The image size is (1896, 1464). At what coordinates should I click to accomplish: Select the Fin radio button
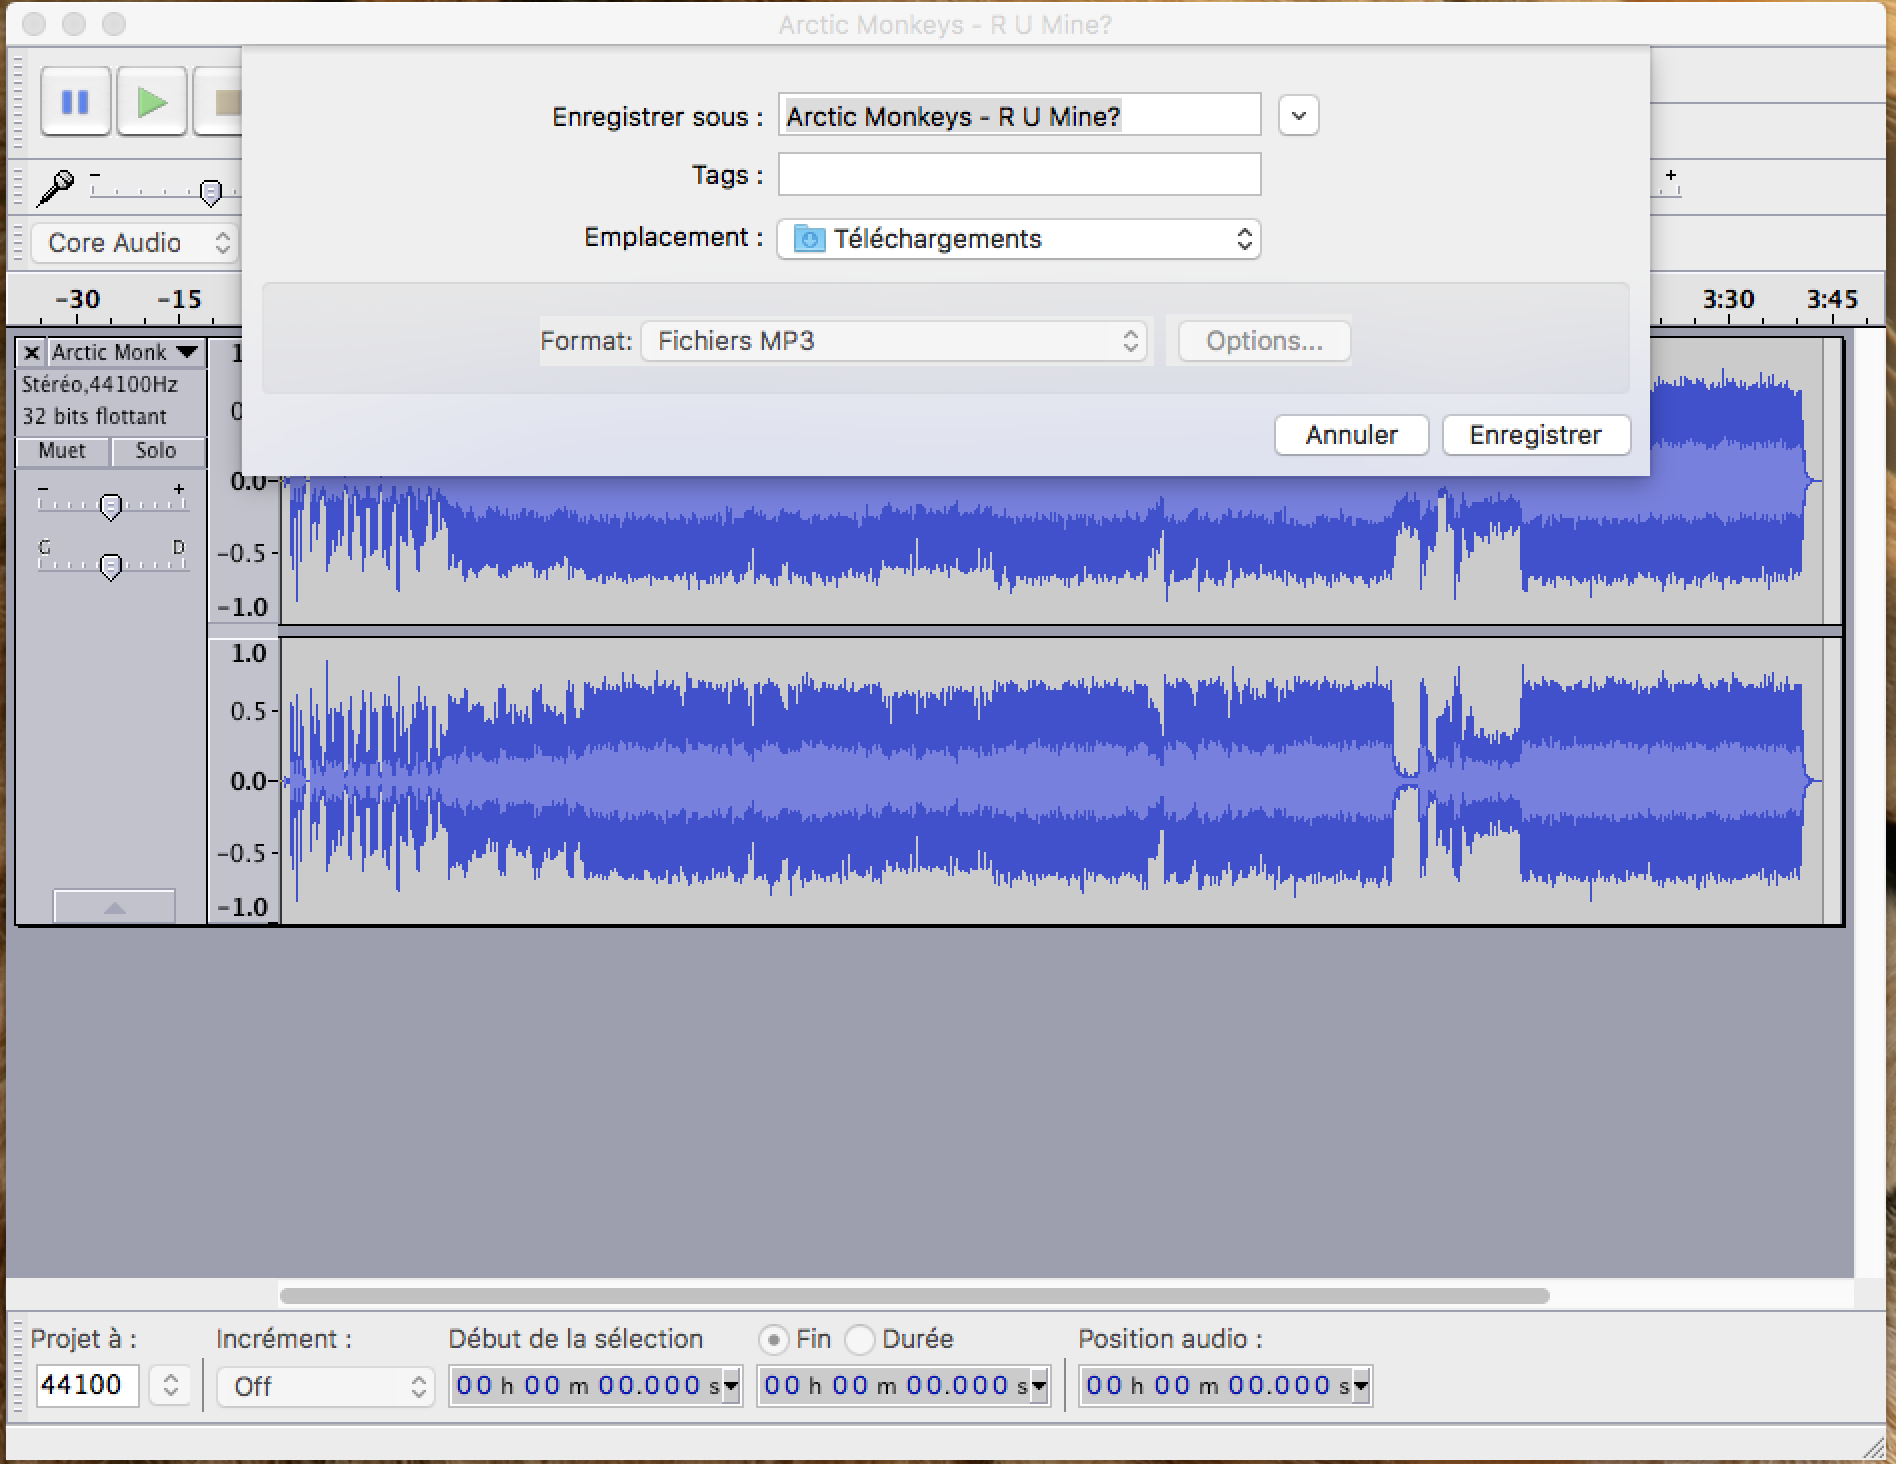tap(773, 1339)
